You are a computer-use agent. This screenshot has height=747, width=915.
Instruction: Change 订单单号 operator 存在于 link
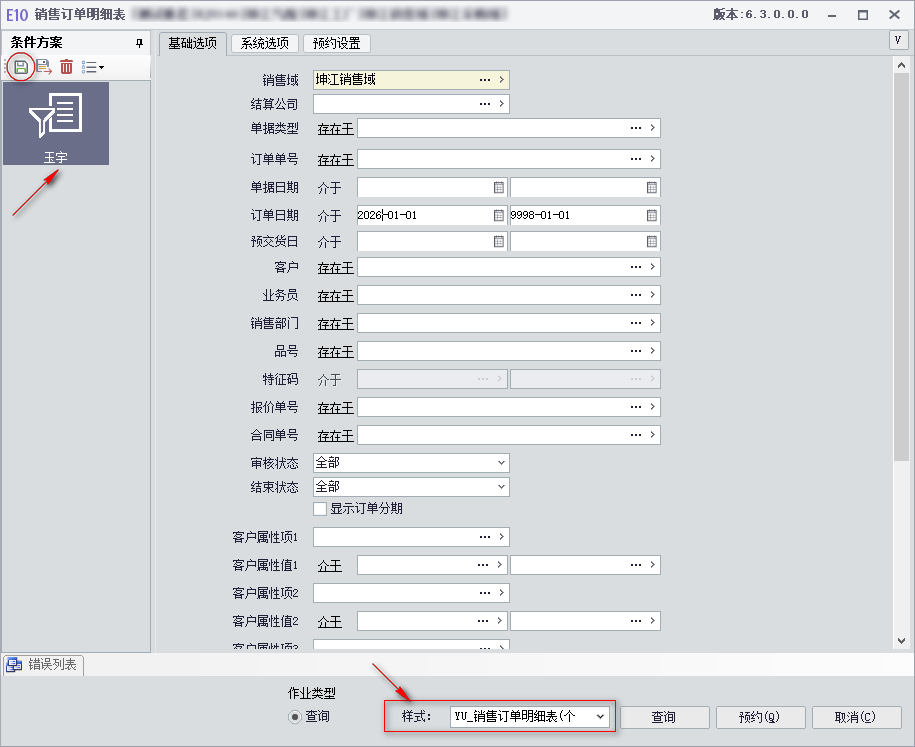[x=336, y=160]
